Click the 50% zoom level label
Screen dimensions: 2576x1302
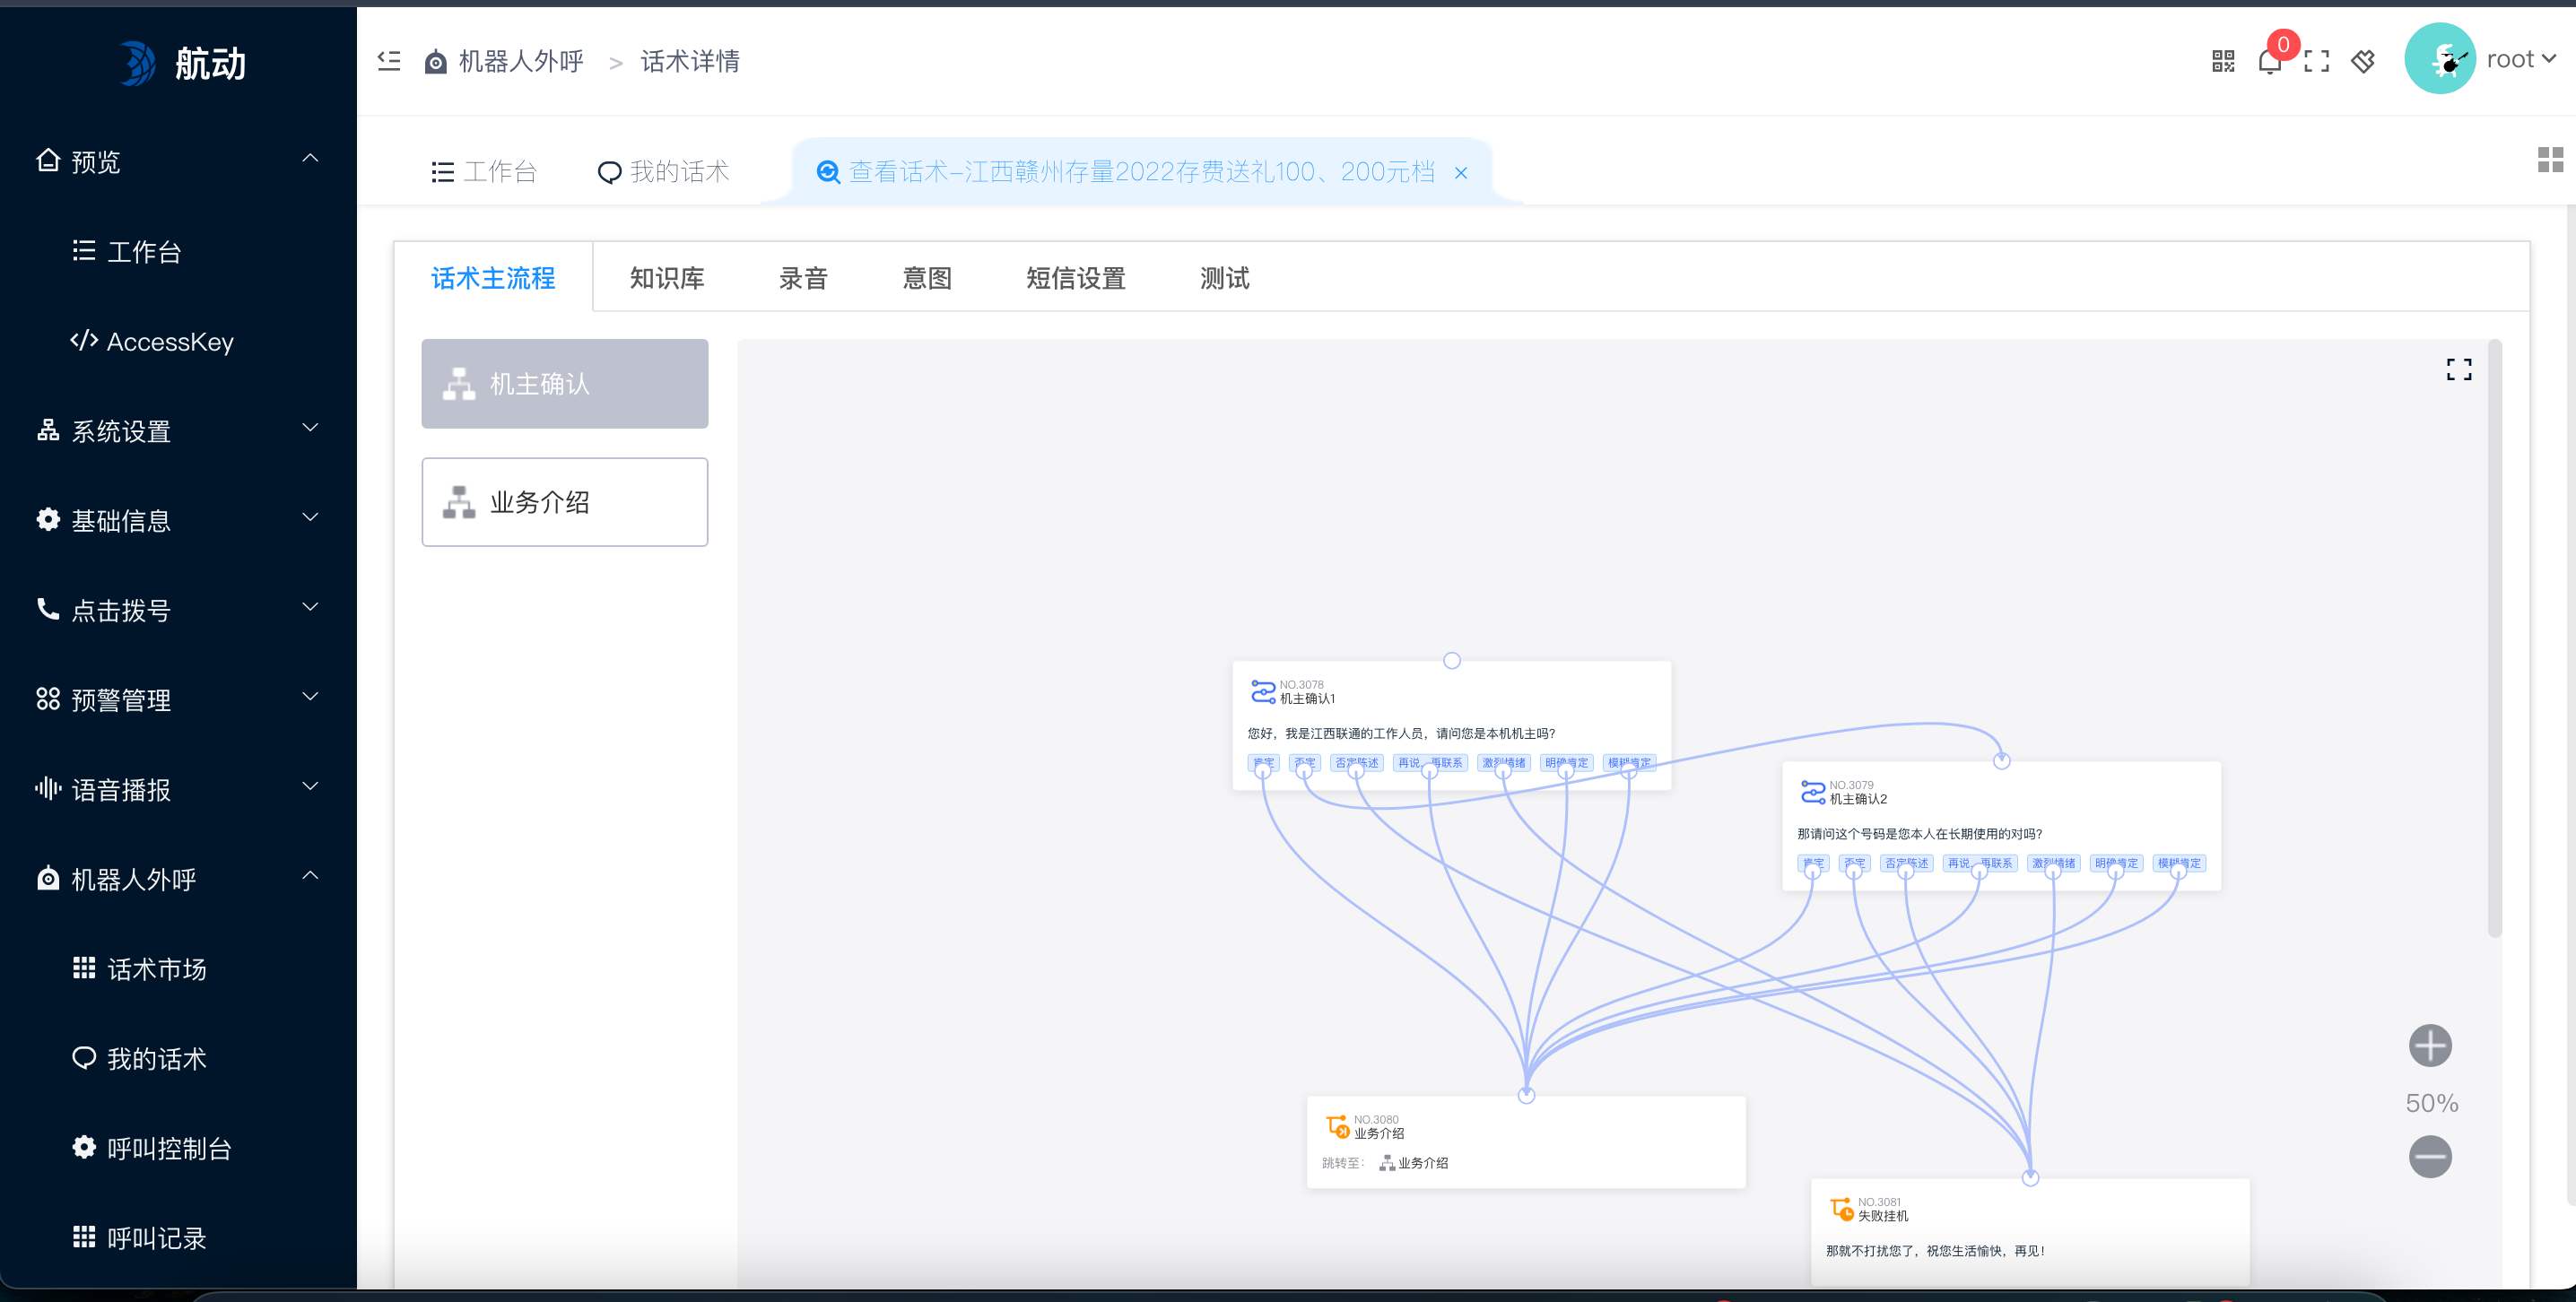(x=2430, y=1103)
